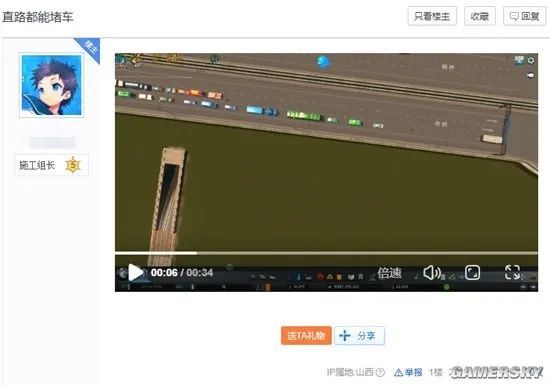Click the 00:06 / 00:34 time display
This screenshot has width=550, height=385.
click(182, 272)
